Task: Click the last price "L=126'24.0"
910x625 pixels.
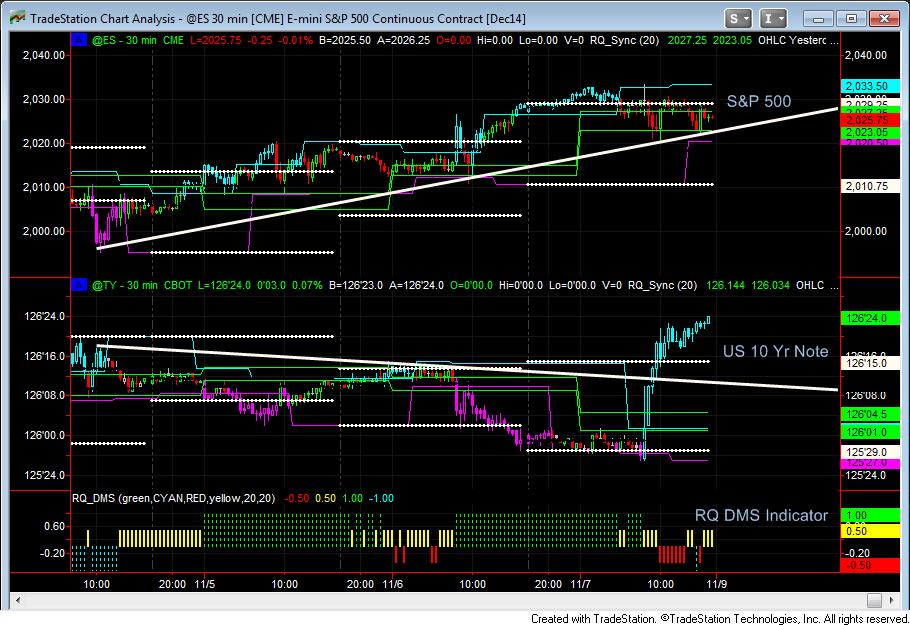Action: [x=224, y=286]
